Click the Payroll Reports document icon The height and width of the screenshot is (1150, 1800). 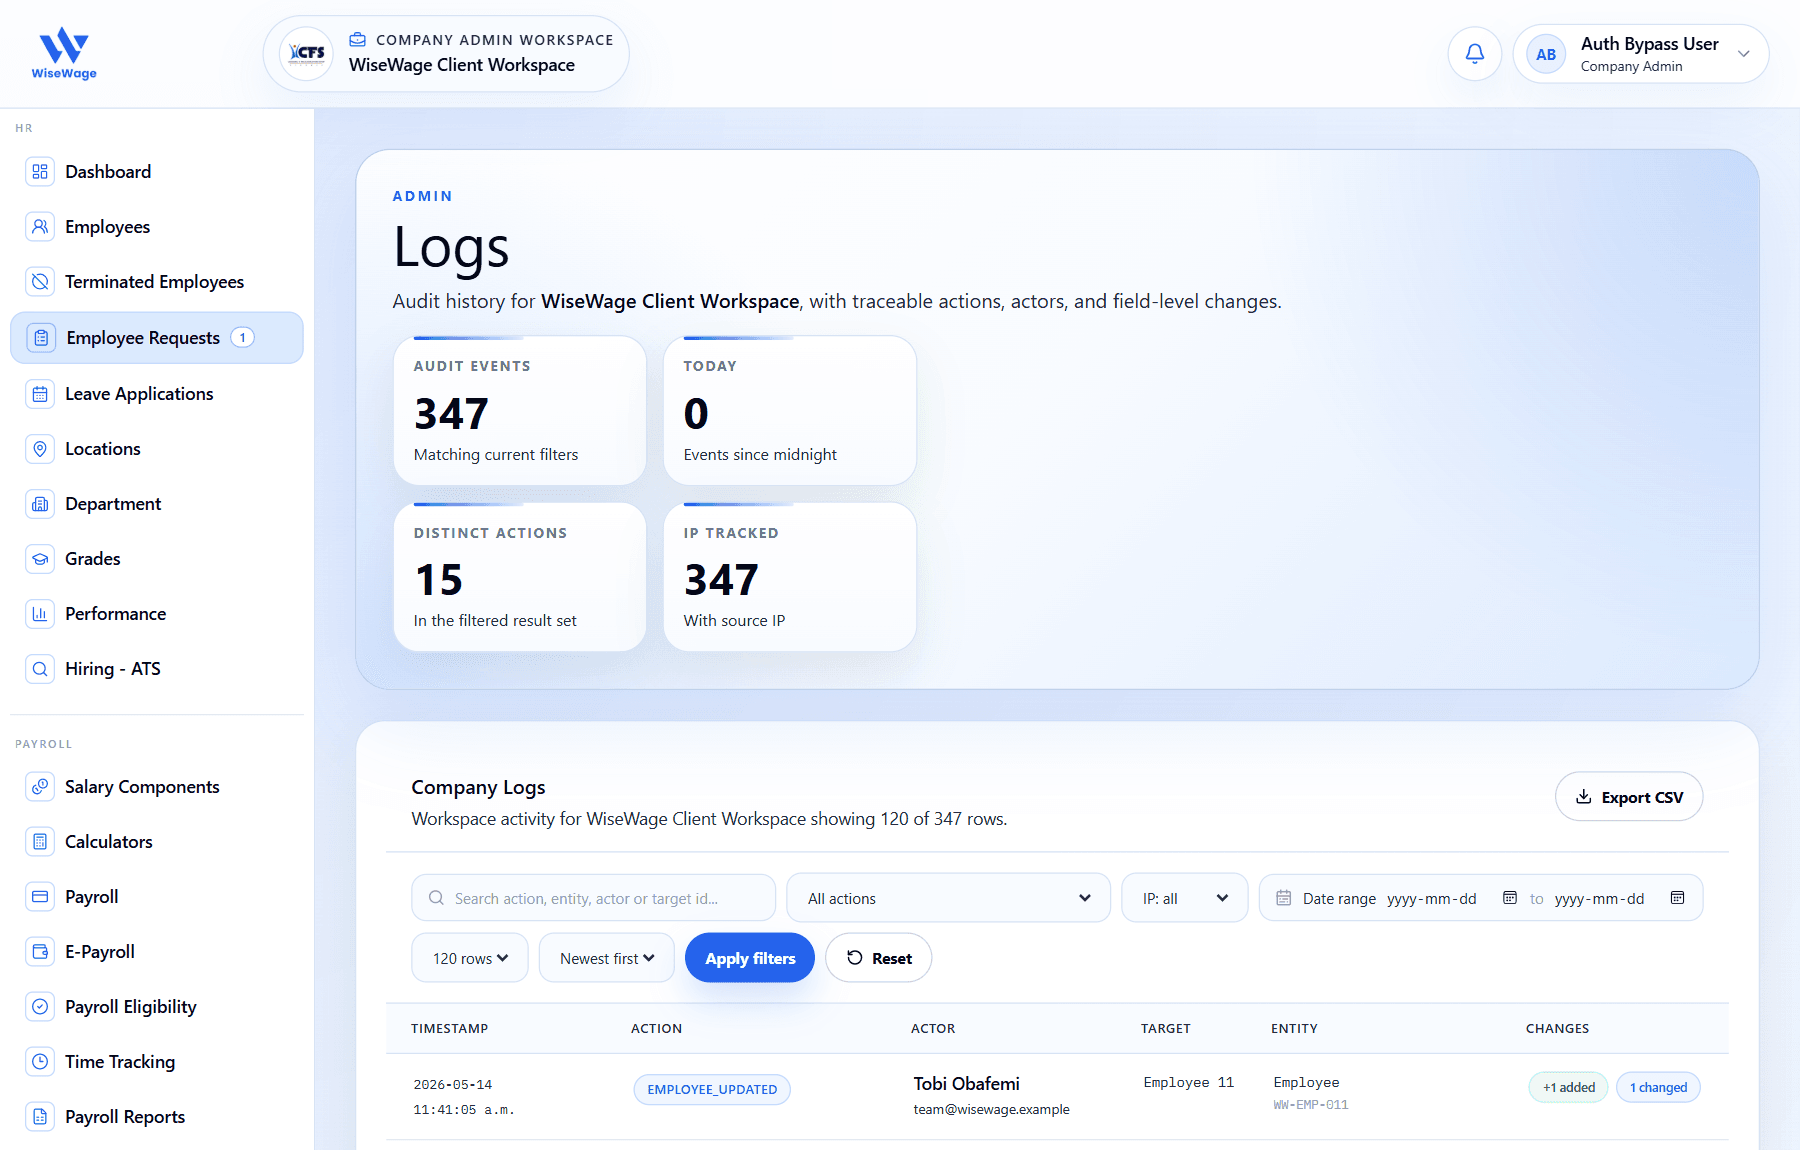point(40,1117)
